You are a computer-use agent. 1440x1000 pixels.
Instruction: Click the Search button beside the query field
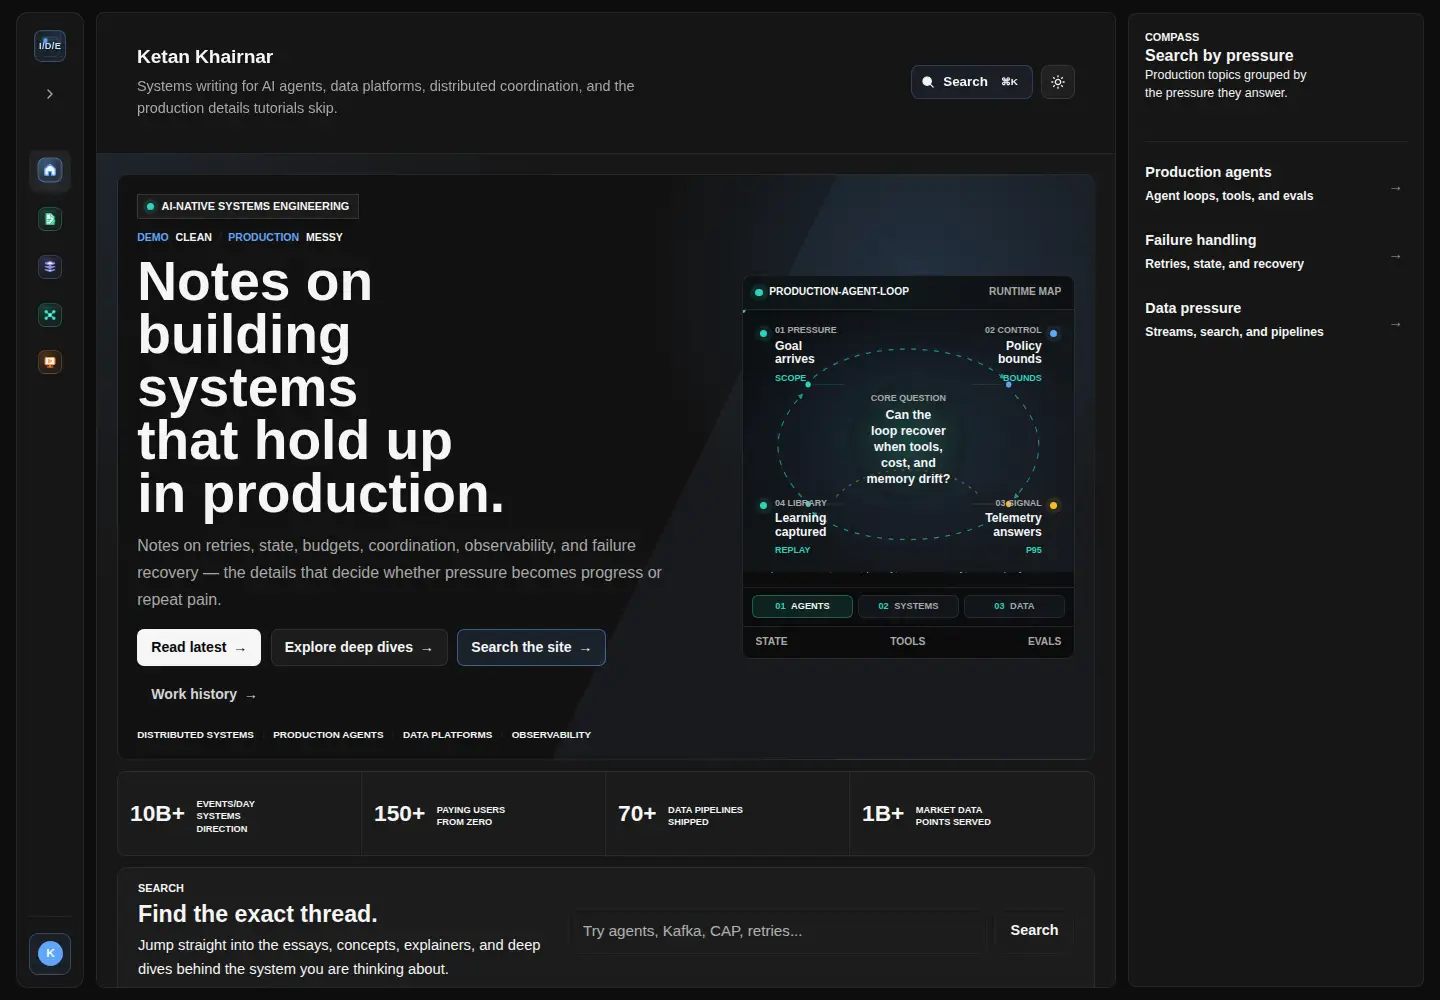coord(1034,930)
